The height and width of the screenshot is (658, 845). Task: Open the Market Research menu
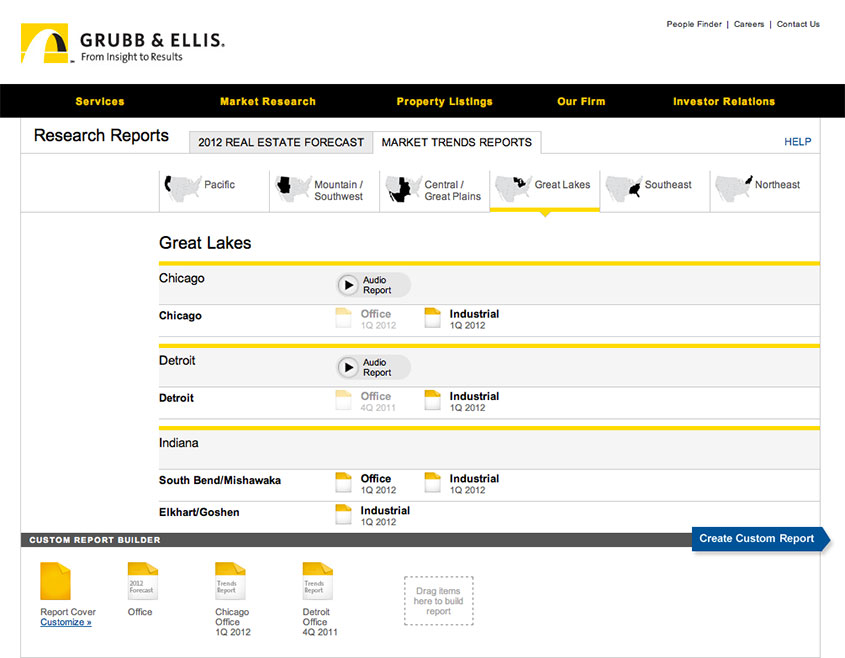(x=267, y=101)
